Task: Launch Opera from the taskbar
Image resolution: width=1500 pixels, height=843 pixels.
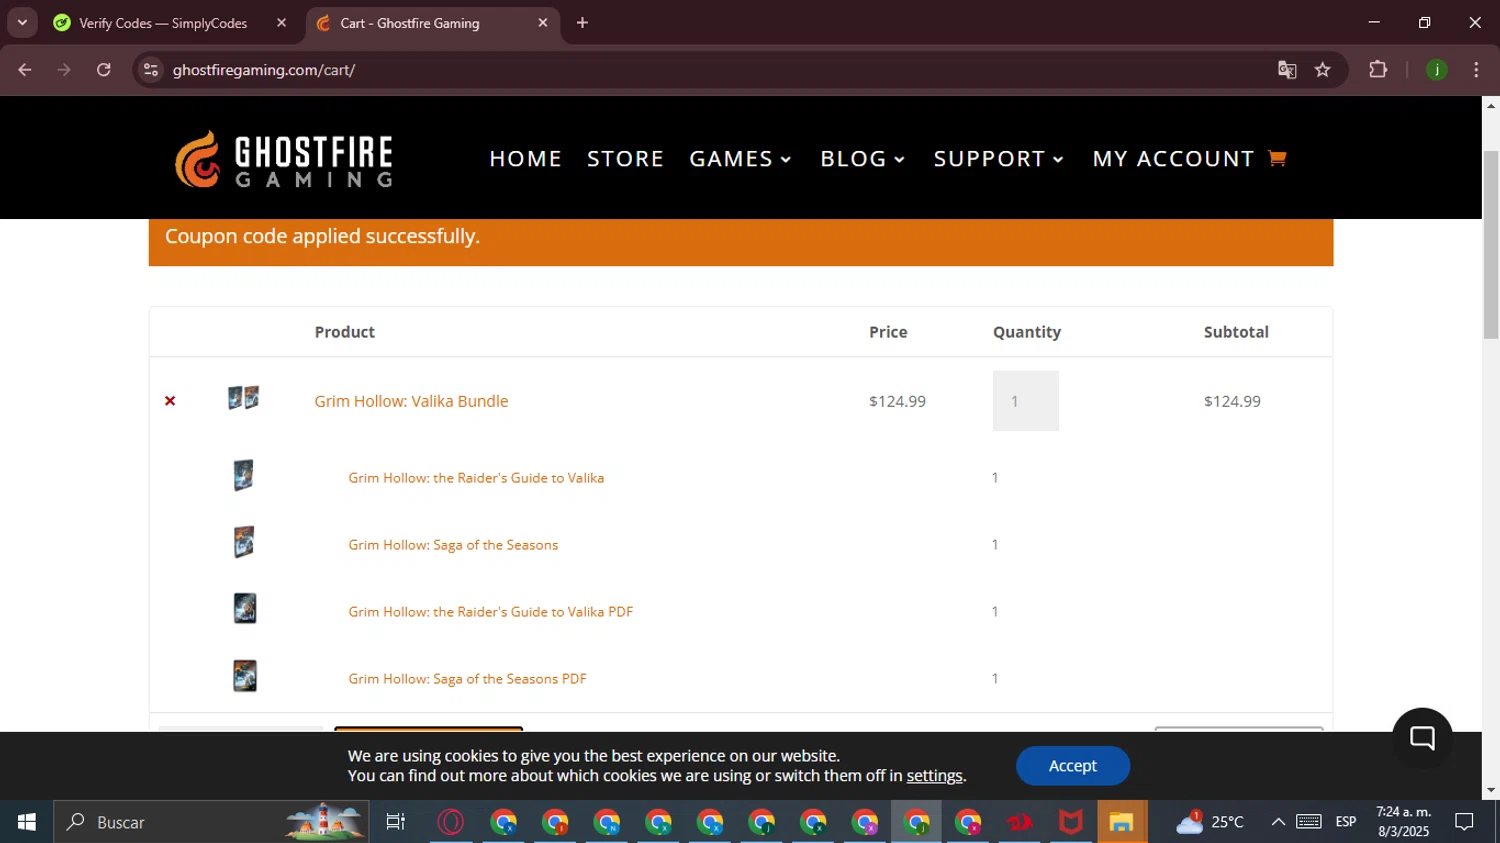Action: pyautogui.click(x=451, y=822)
